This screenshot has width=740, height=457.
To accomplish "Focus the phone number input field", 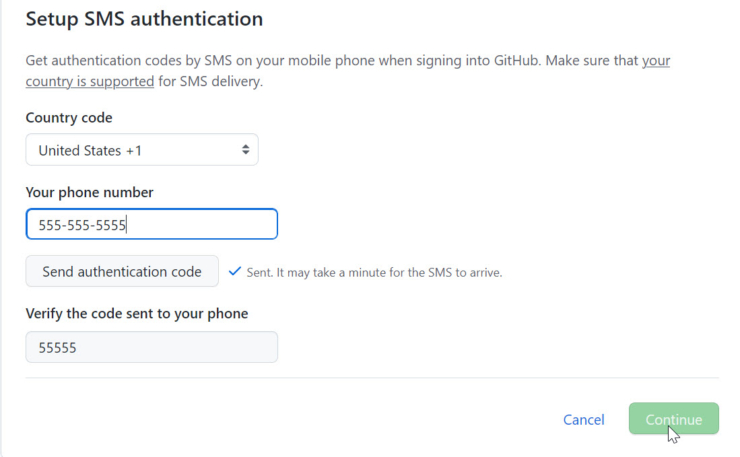I will click(x=200, y=225).
